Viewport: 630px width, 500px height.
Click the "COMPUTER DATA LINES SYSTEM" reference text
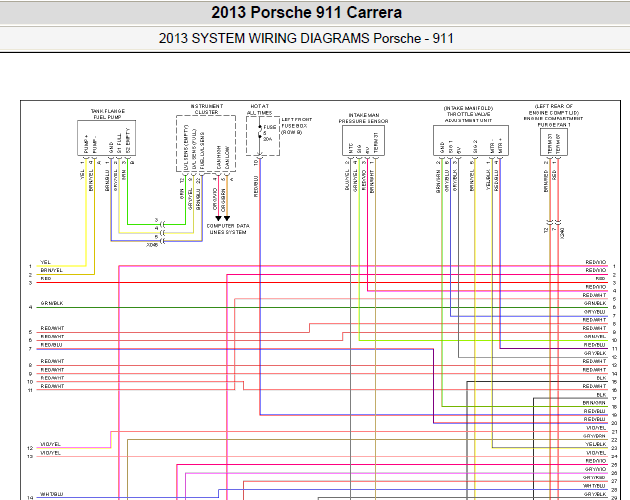(228, 229)
